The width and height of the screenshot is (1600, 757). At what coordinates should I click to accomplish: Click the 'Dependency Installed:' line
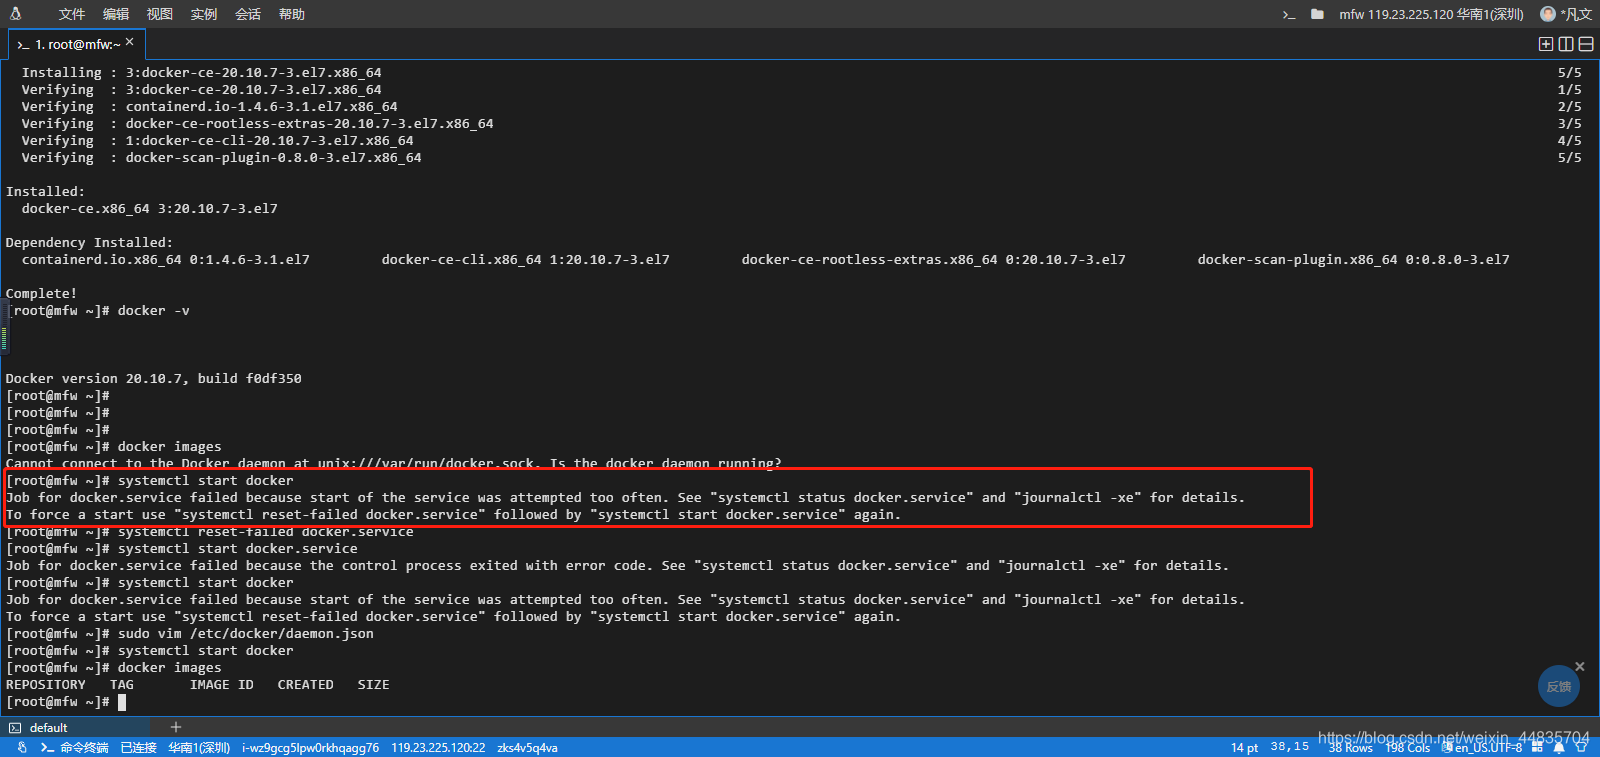point(90,243)
